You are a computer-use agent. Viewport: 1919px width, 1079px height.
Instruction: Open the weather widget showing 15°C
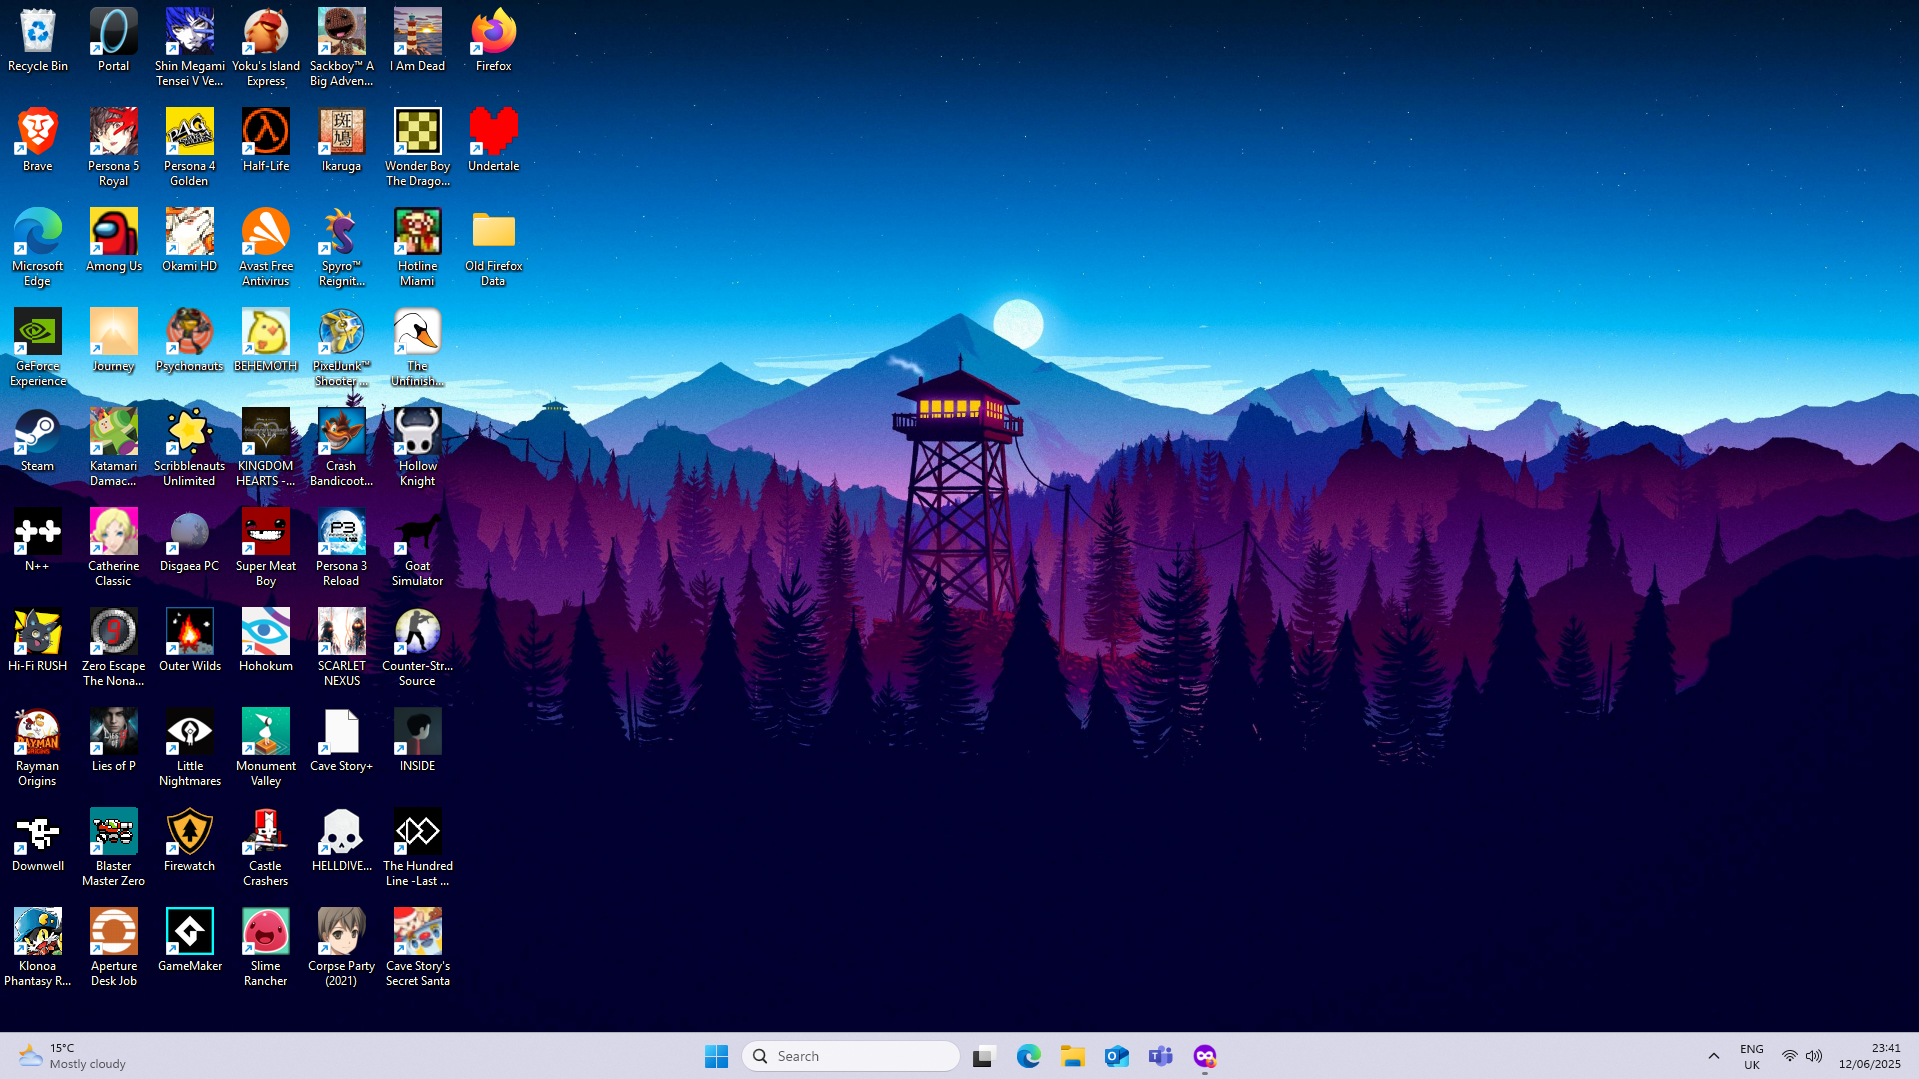point(72,1056)
